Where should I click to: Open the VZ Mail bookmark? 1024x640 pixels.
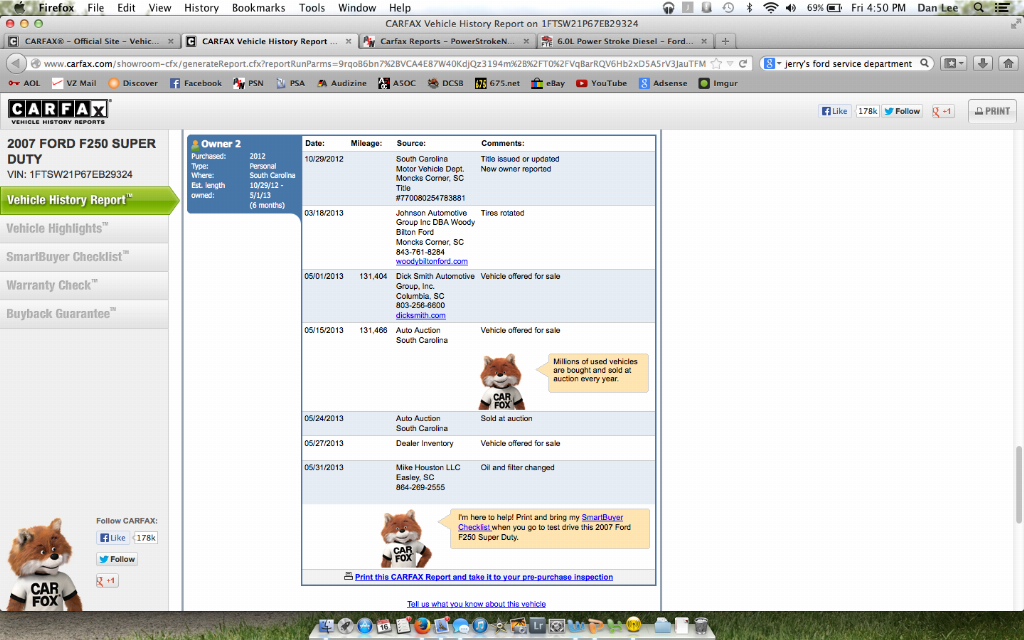pyautogui.click(x=74, y=83)
